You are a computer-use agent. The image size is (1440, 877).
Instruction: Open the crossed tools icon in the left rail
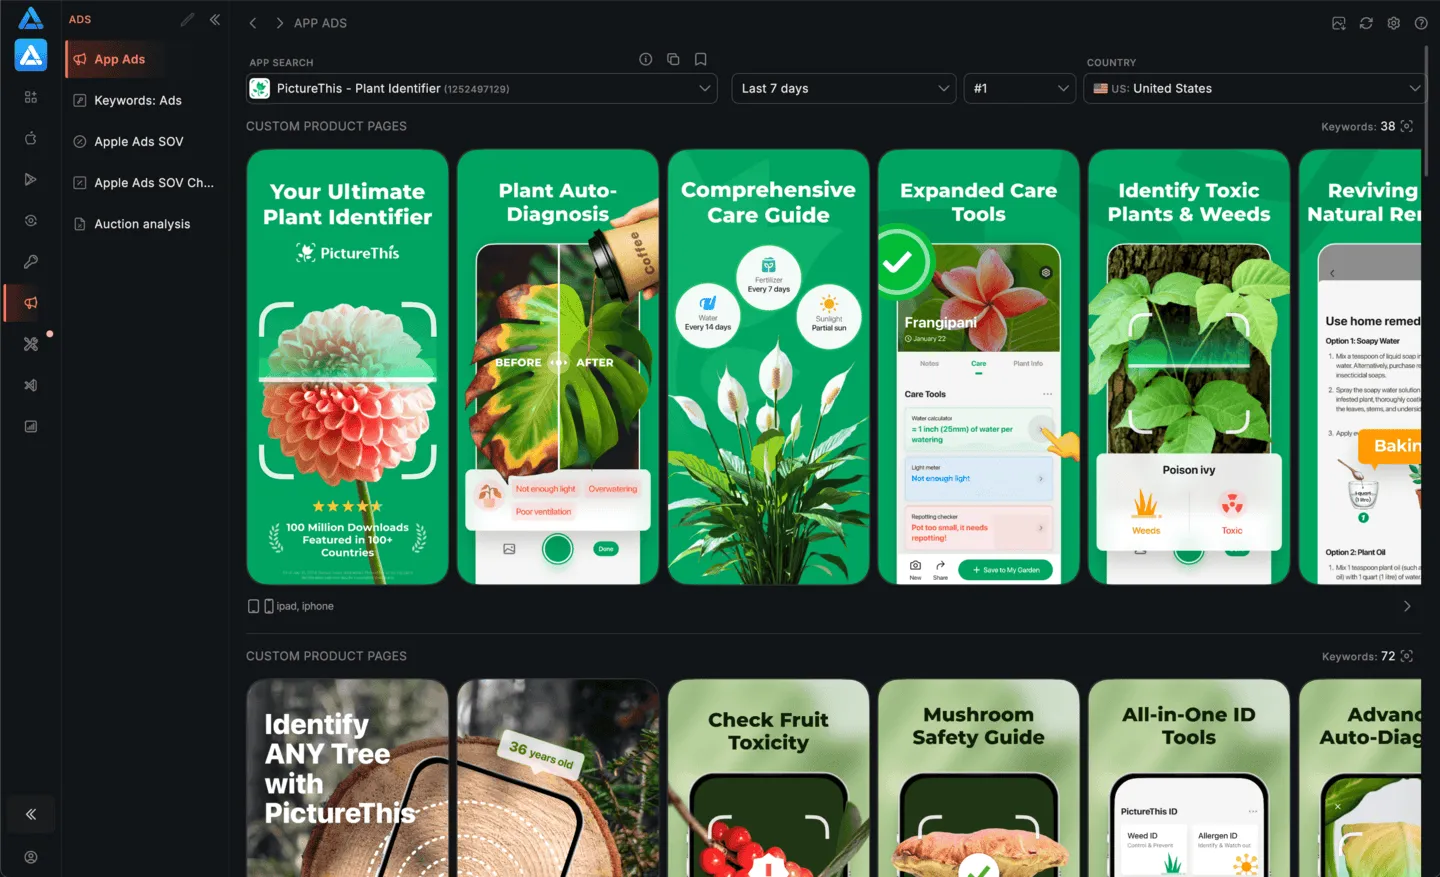point(31,344)
